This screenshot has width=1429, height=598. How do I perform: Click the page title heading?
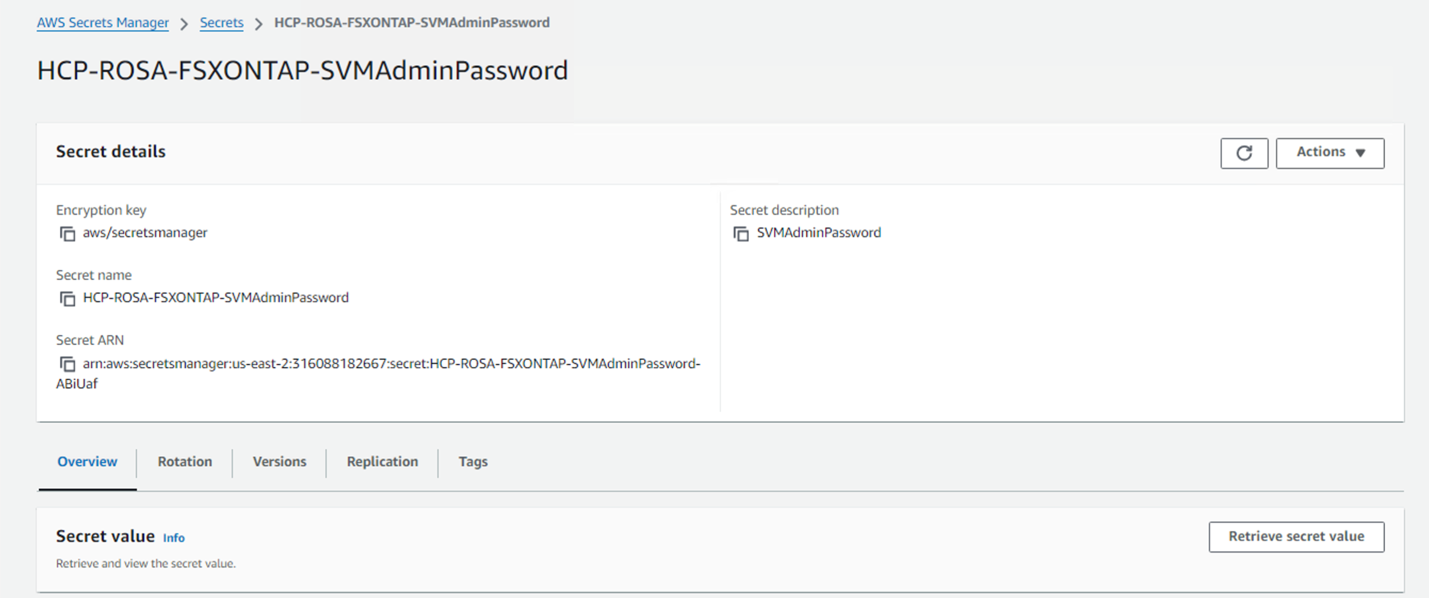coord(302,71)
